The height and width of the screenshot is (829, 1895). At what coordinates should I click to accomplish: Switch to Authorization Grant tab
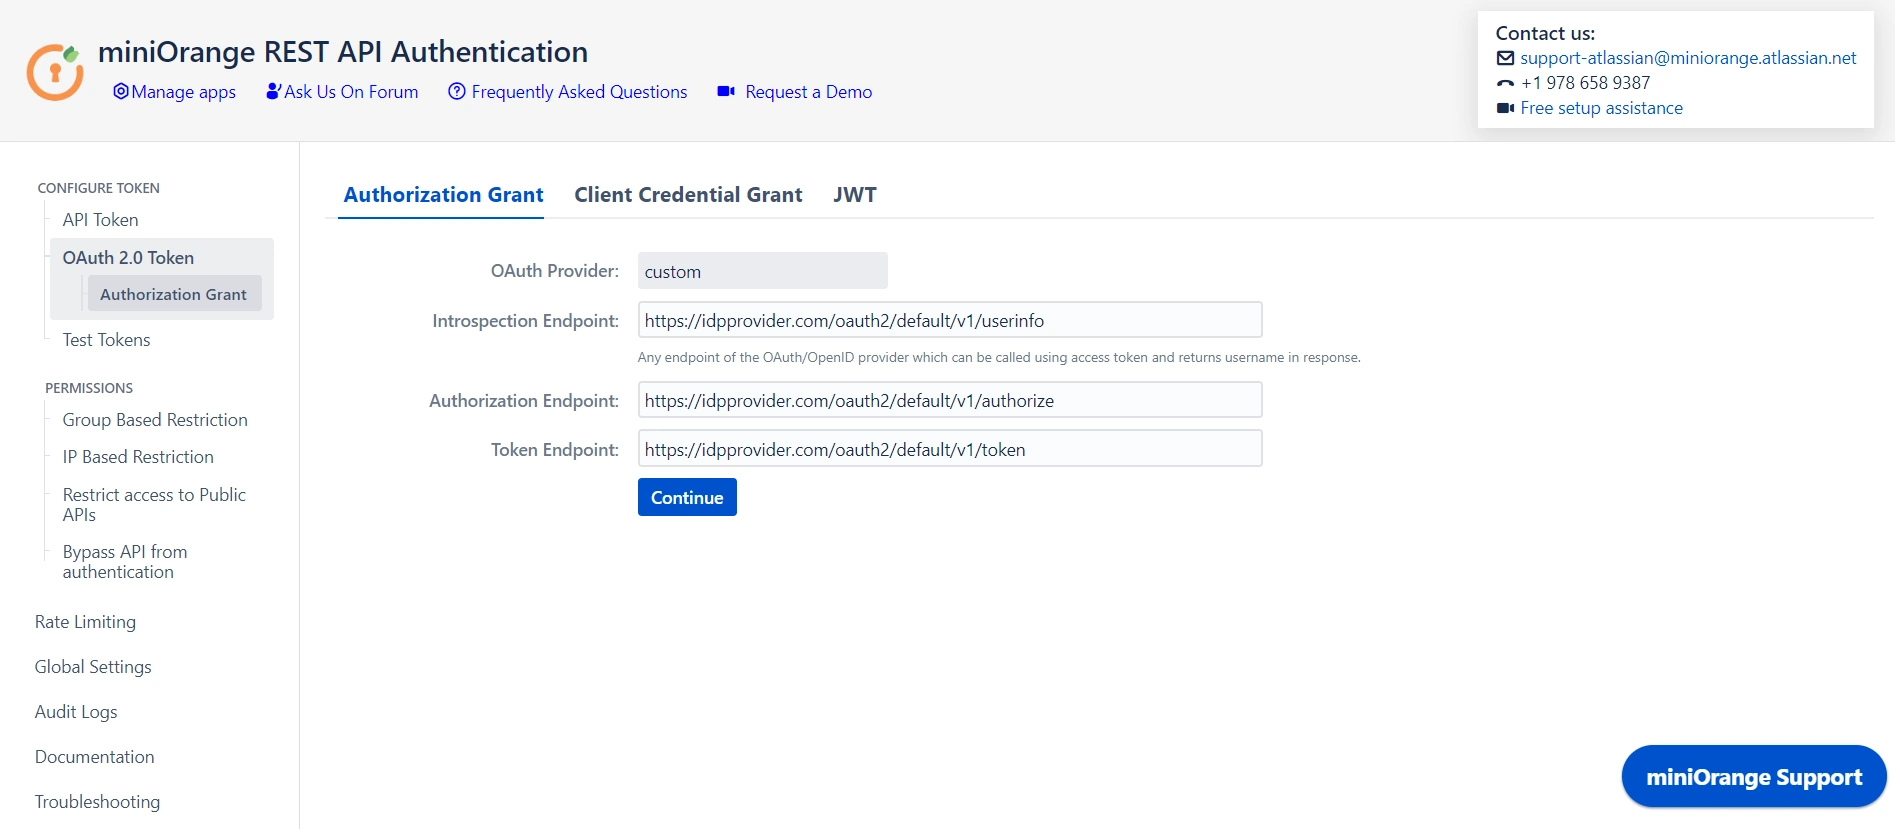pyautogui.click(x=443, y=195)
